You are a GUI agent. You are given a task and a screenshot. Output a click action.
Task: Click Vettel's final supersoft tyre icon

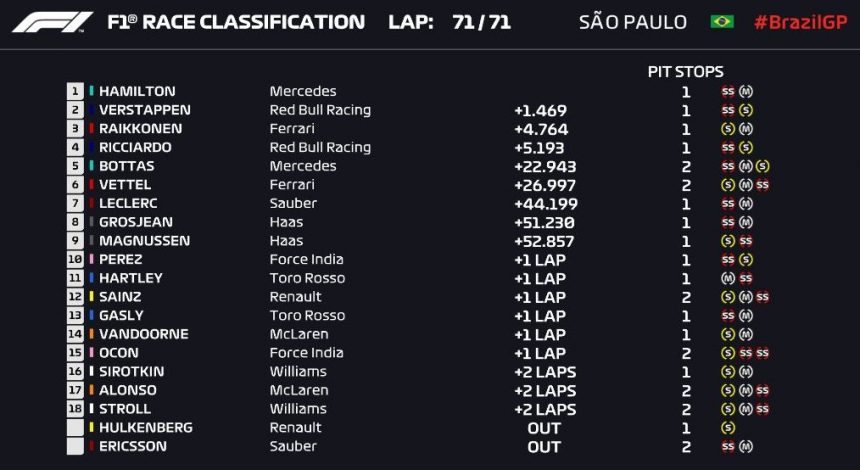point(762,185)
